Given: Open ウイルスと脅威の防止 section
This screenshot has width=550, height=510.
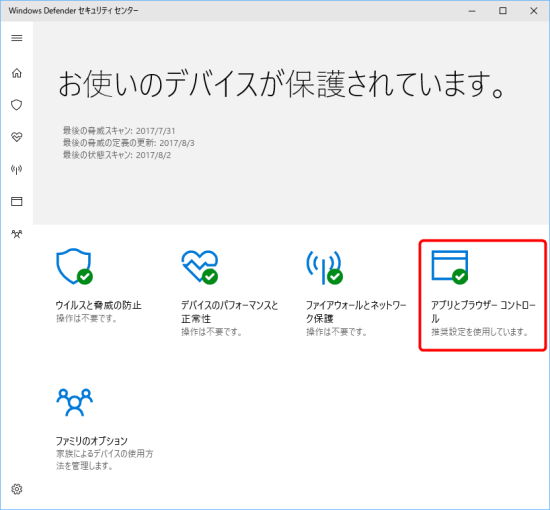Looking at the screenshot, I should coord(99,305).
